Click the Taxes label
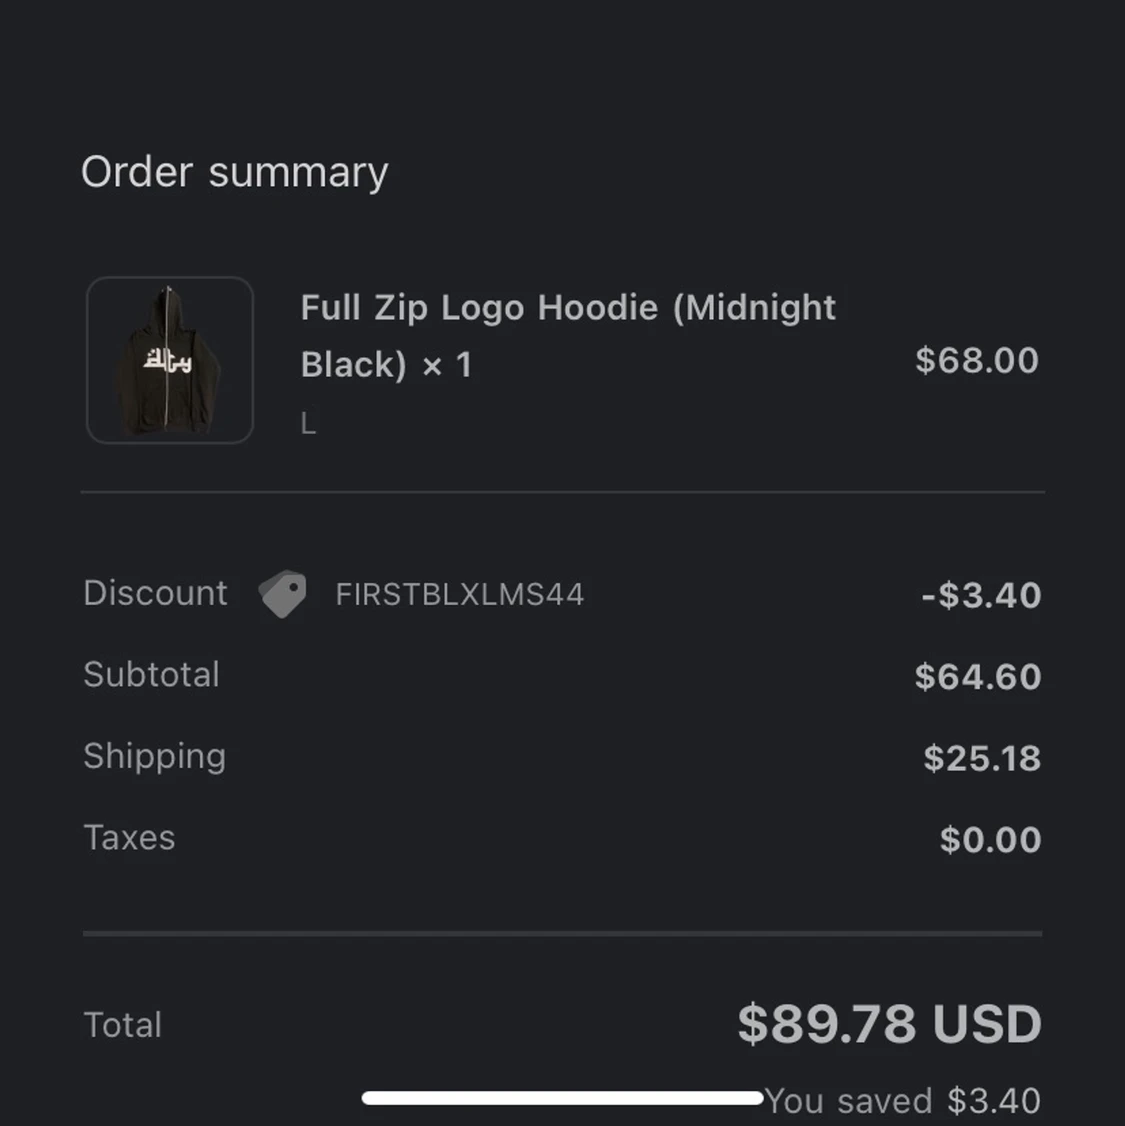1125x1126 pixels. (x=129, y=838)
